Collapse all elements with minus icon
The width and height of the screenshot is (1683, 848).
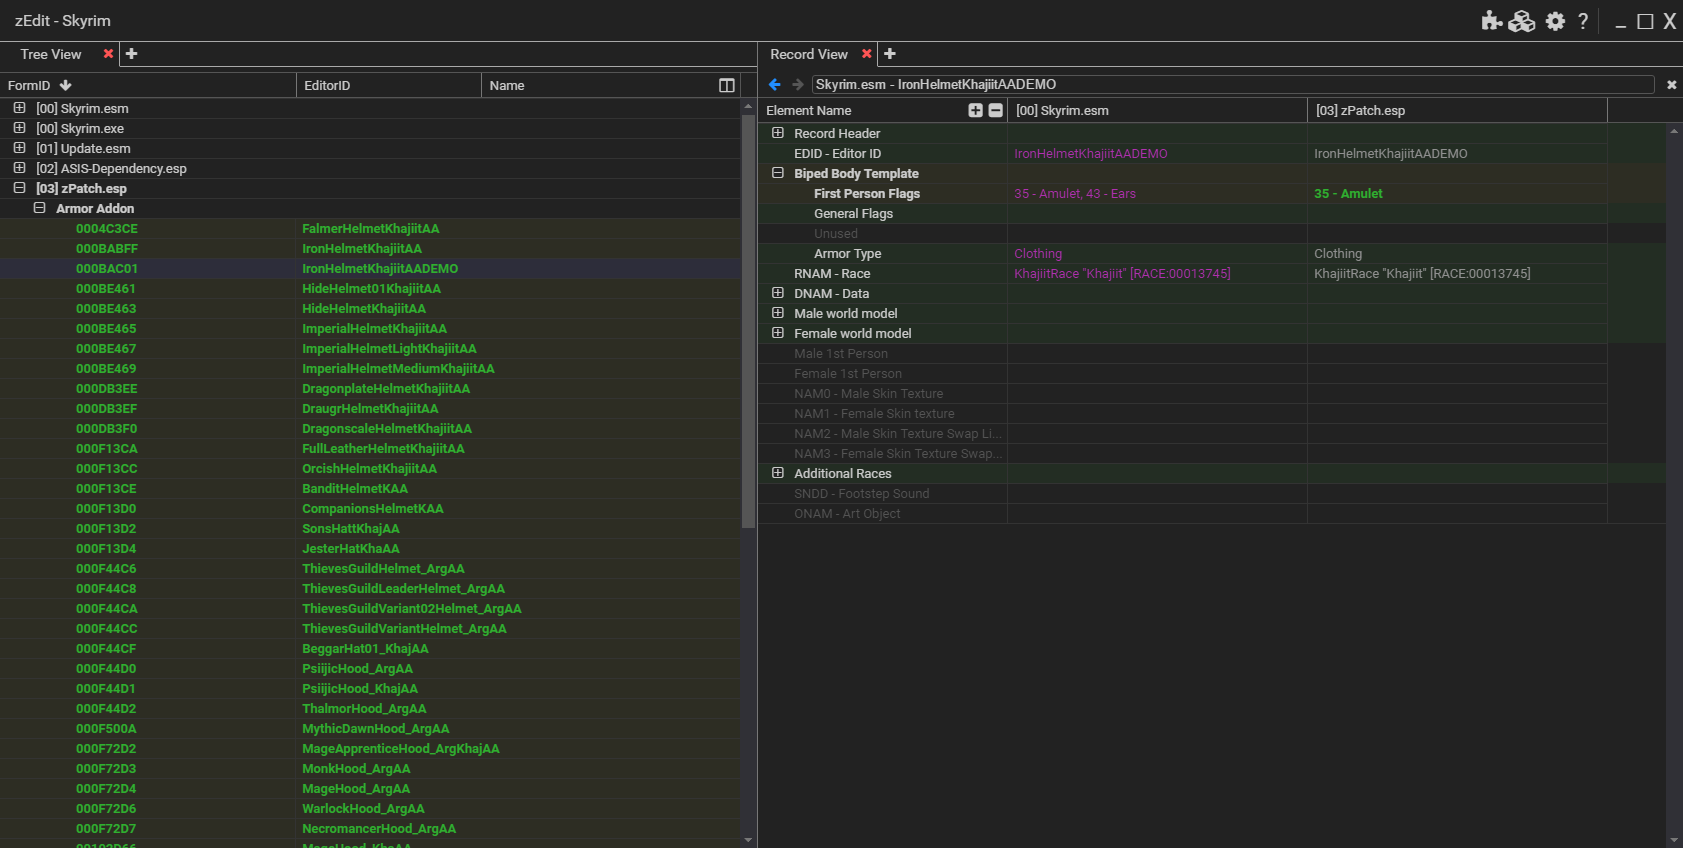pyautogui.click(x=995, y=111)
